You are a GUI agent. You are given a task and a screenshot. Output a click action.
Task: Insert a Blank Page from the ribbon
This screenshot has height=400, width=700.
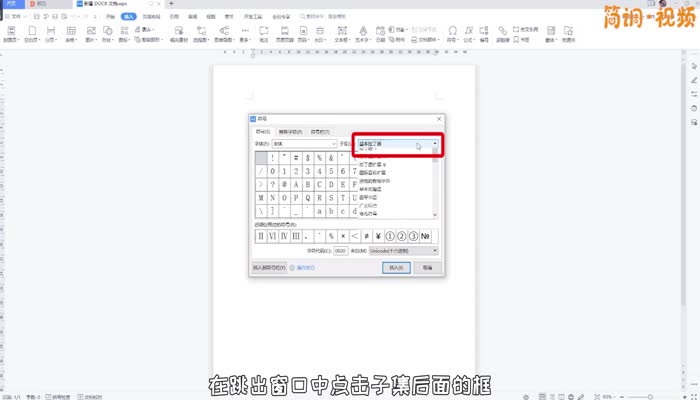pos(32,33)
